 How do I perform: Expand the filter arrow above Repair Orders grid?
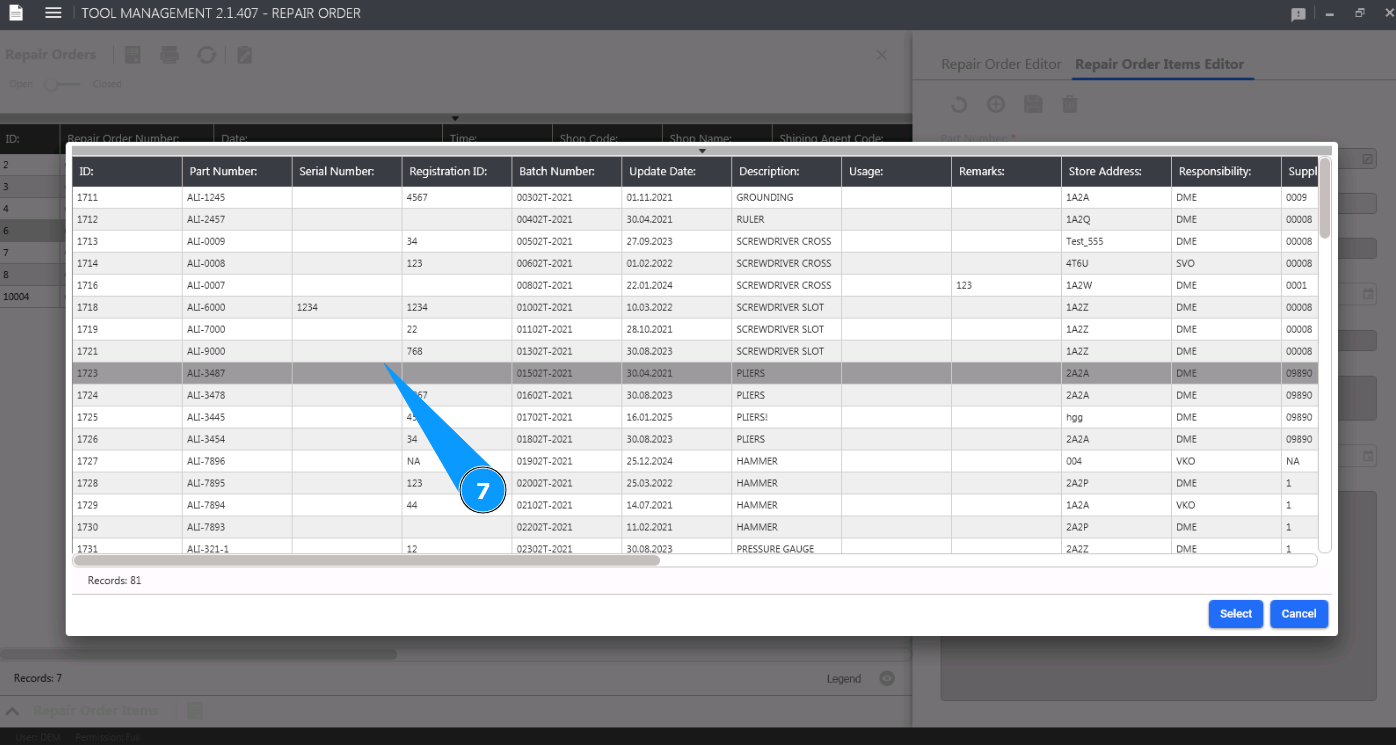(x=455, y=119)
